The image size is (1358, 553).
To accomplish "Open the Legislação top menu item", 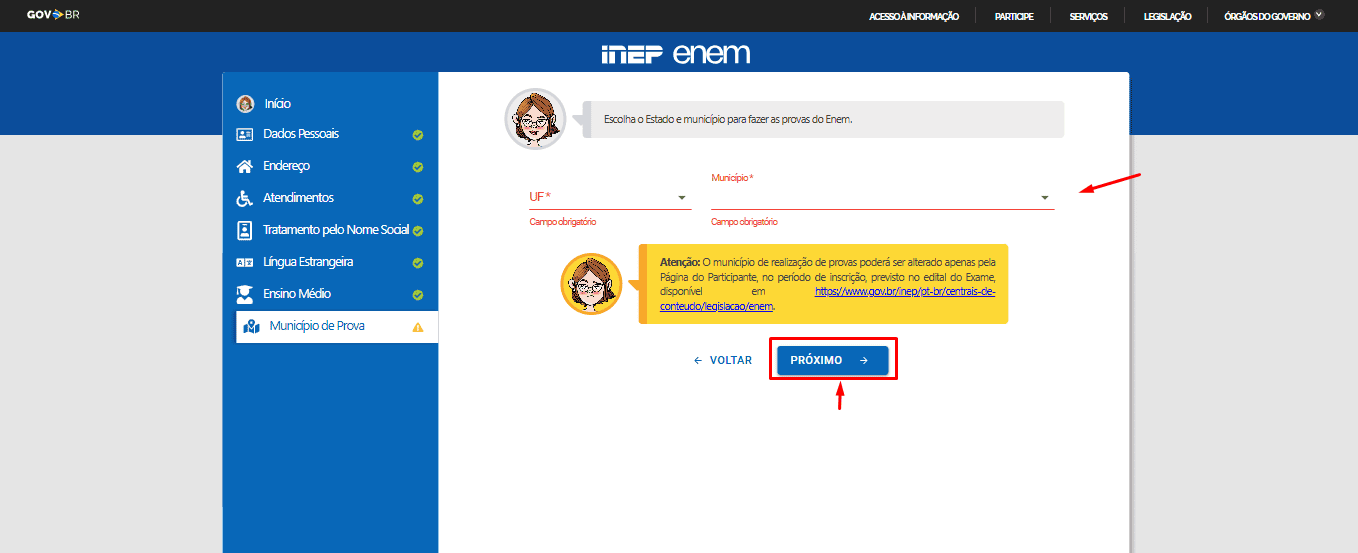I will pyautogui.click(x=1167, y=16).
